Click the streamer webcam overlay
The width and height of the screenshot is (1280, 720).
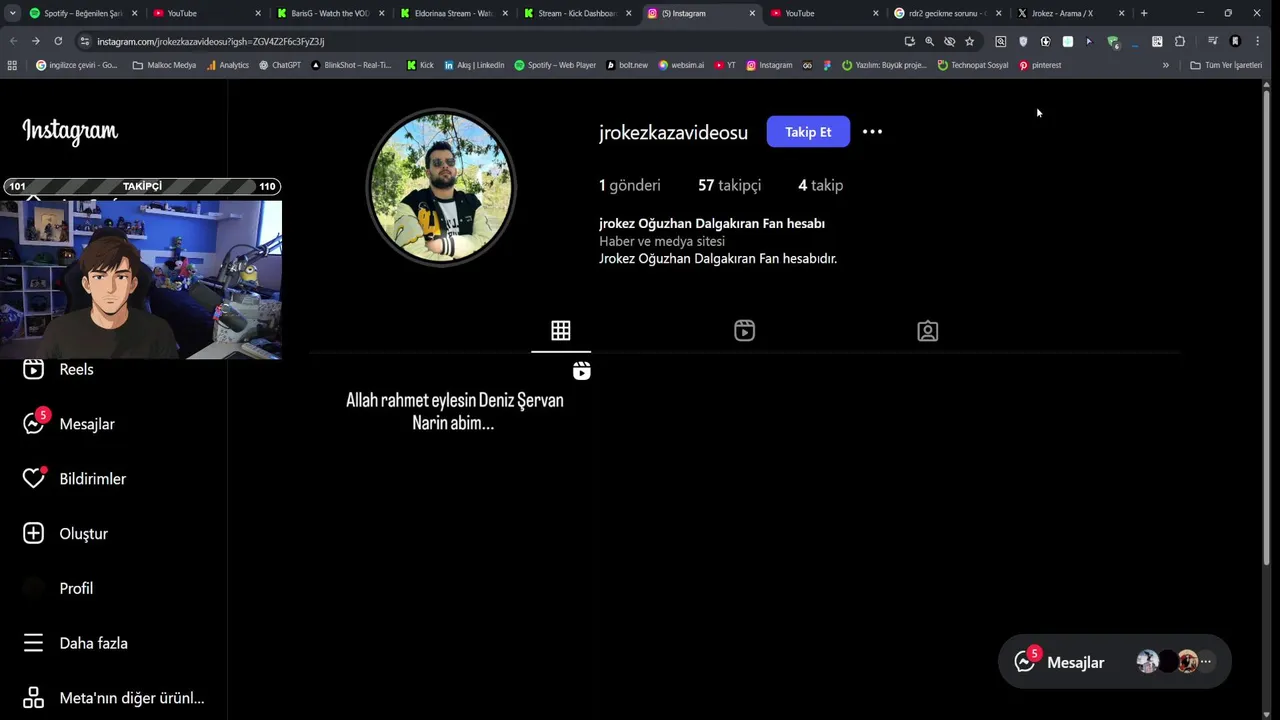point(141,279)
